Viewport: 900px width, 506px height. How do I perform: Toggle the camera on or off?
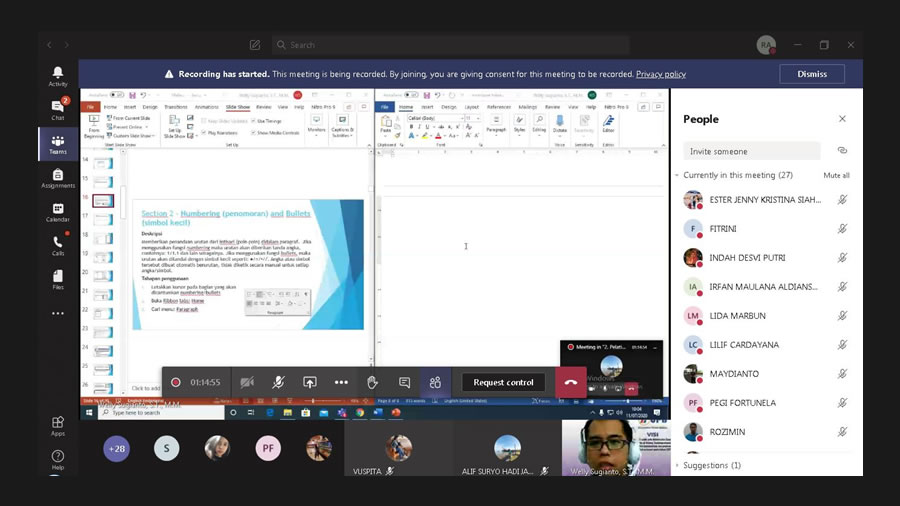pyautogui.click(x=247, y=382)
